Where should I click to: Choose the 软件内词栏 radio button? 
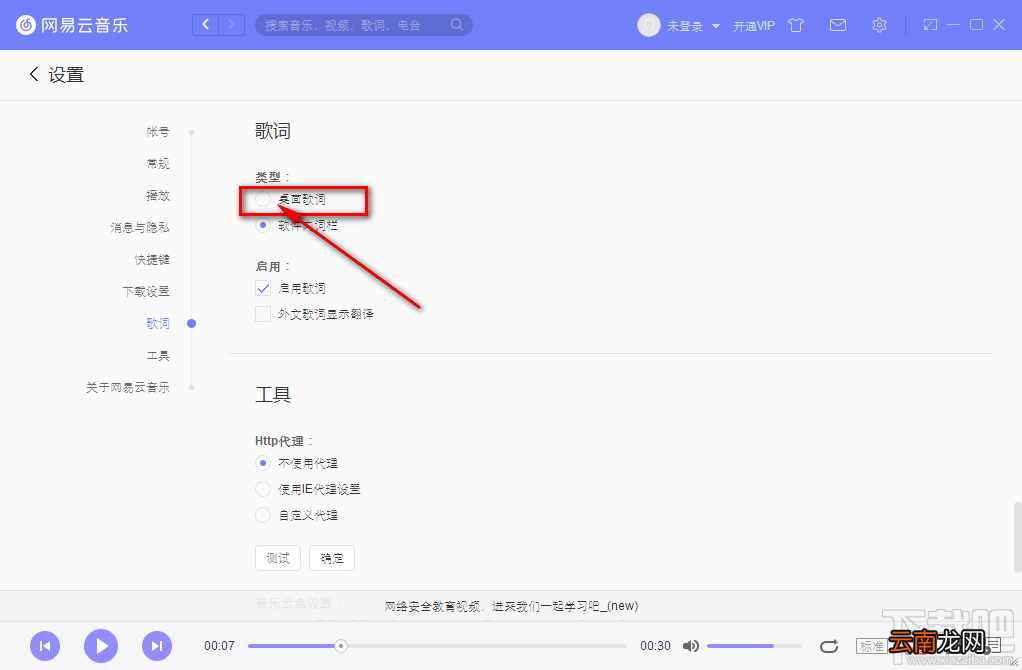click(263, 226)
